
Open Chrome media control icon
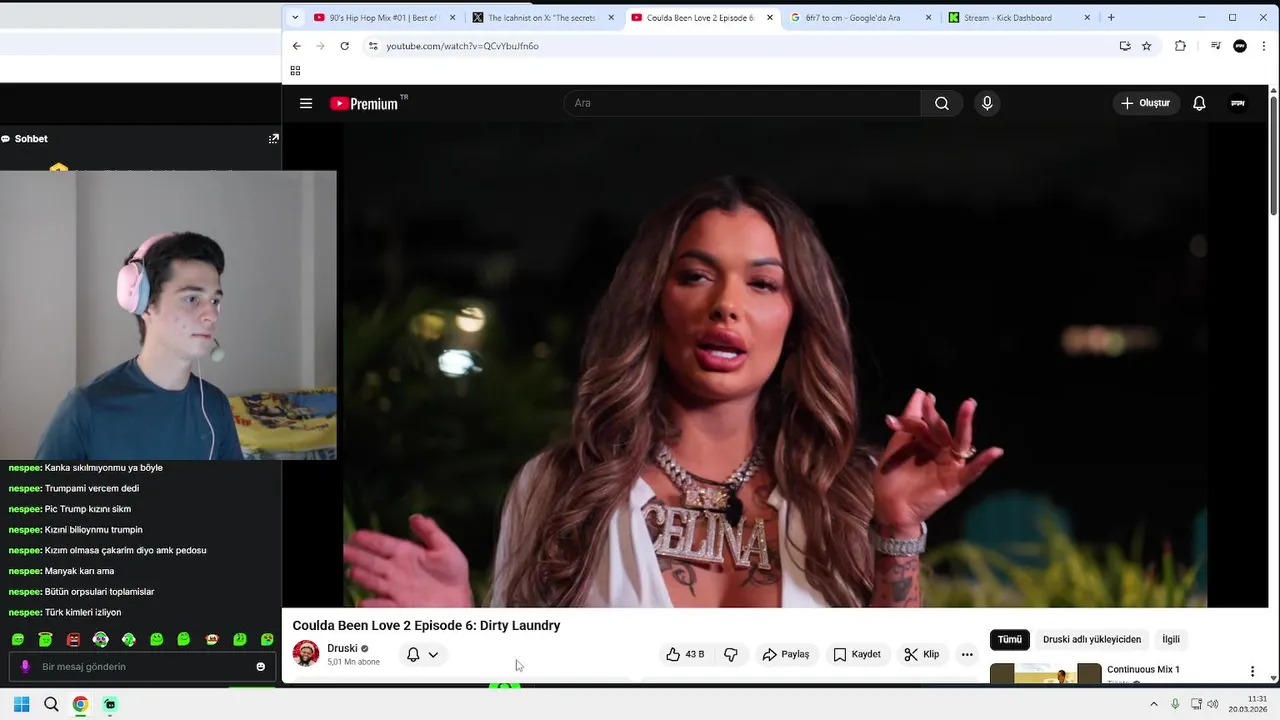pyautogui.click(x=1215, y=46)
